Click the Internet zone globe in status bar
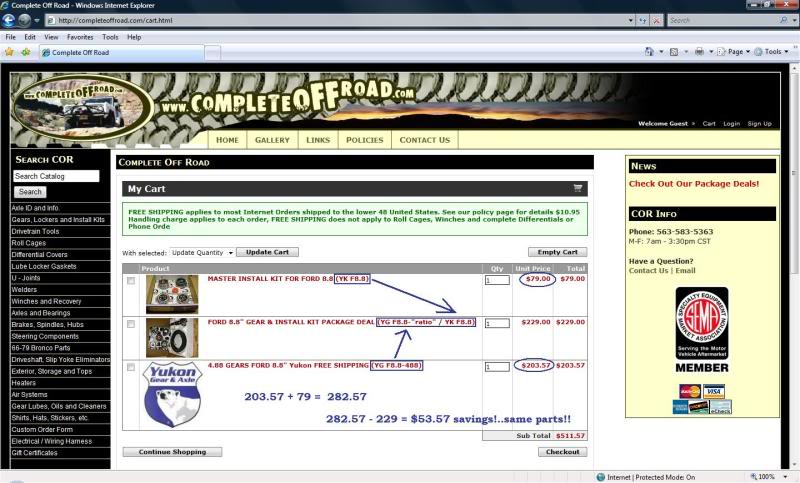The image size is (800, 483). pyautogui.click(x=601, y=477)
